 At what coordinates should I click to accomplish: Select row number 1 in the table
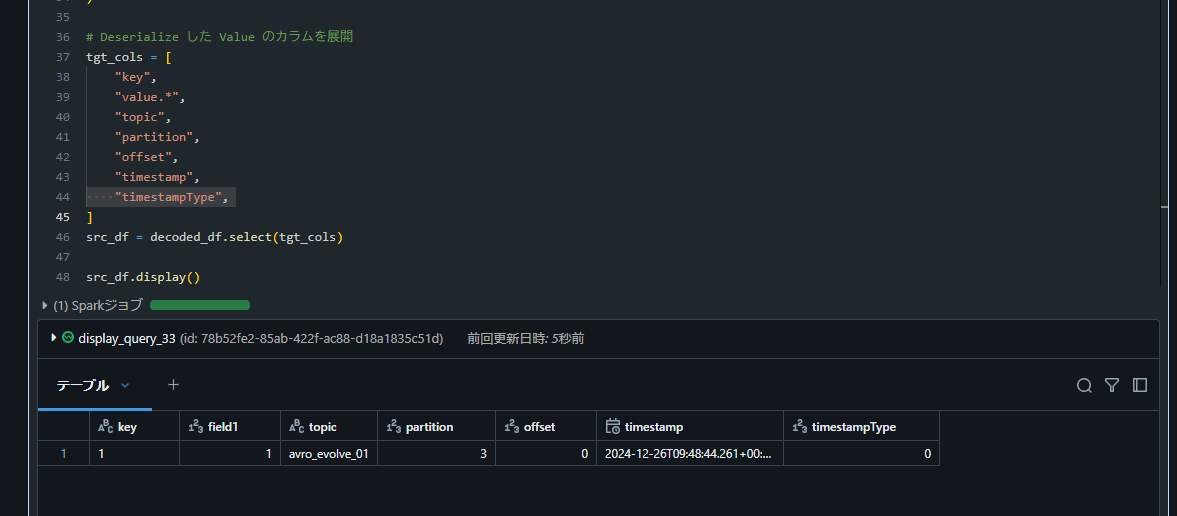pyautogui.click(x=64, y=454)
